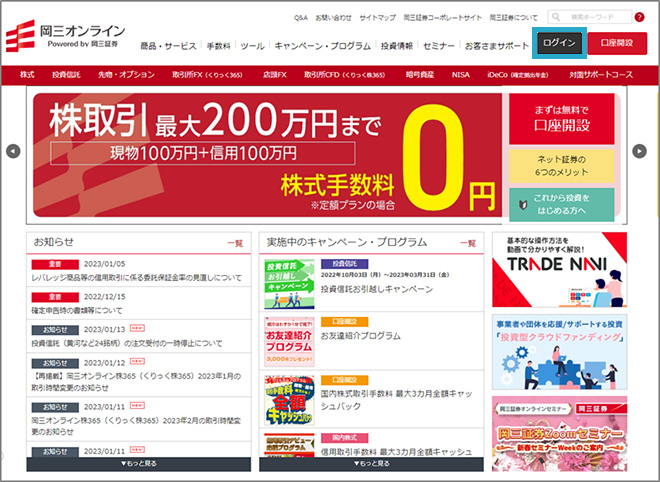Open notice 確定申告時の書類等について

77,311
